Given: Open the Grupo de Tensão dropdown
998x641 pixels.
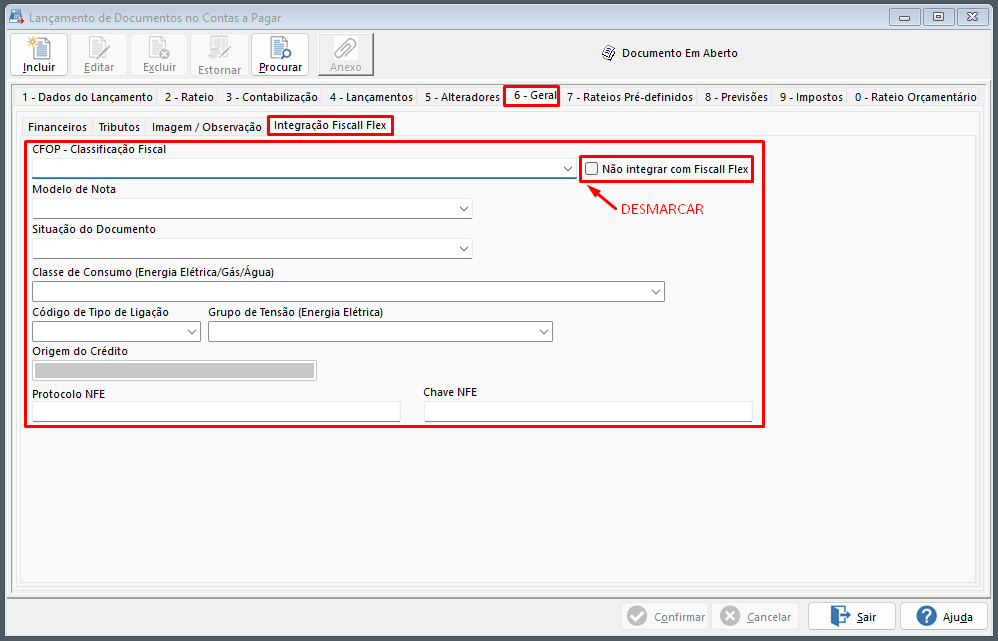Looking at the screenshot, I should [544, 332].
